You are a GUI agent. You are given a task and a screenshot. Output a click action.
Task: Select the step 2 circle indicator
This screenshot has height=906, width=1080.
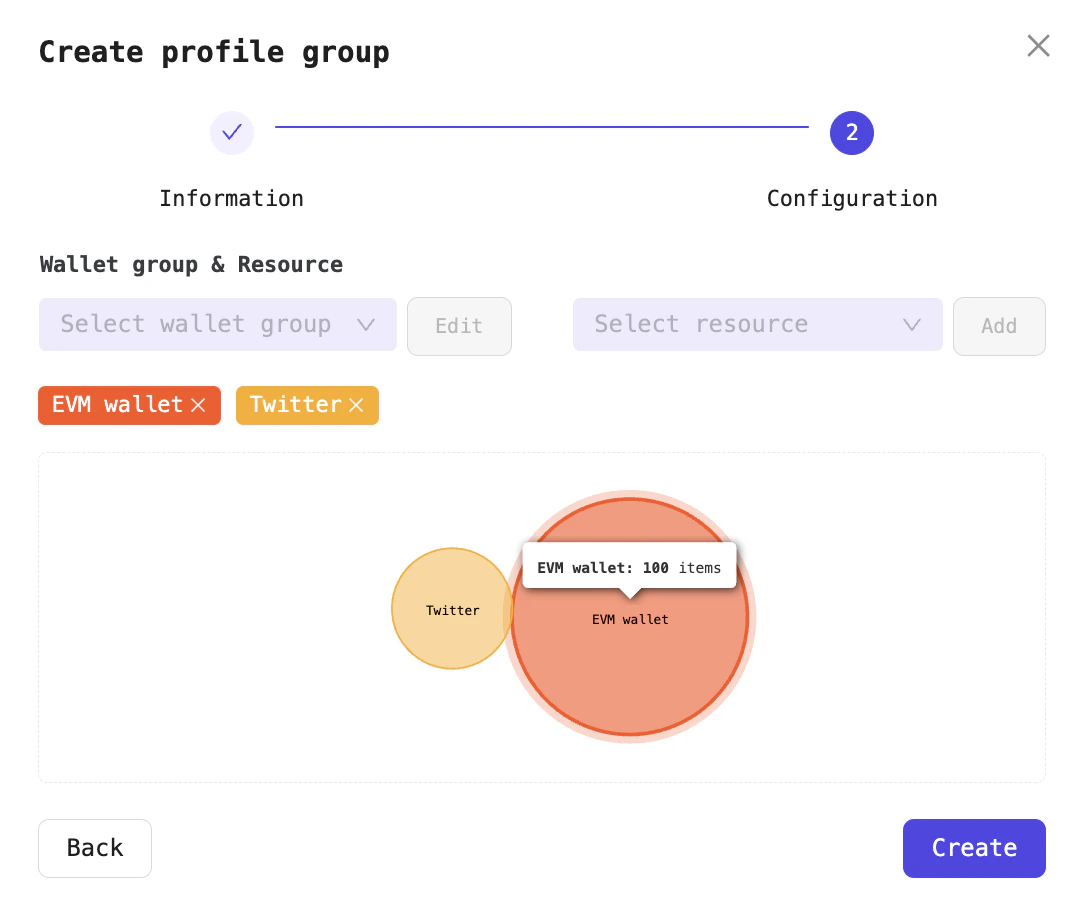coord(852,132)
